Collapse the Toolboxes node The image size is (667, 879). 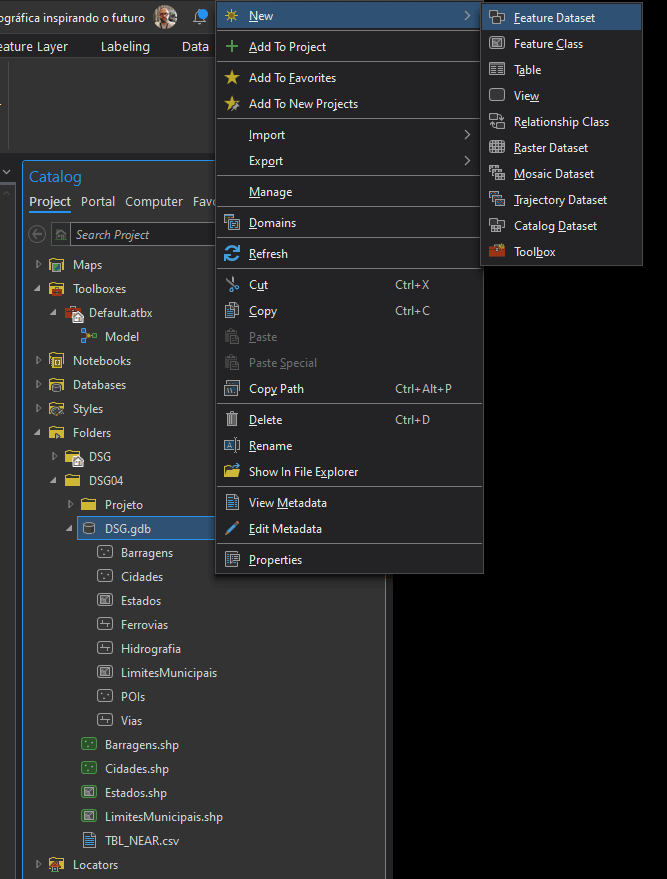[x=38, y=289]
